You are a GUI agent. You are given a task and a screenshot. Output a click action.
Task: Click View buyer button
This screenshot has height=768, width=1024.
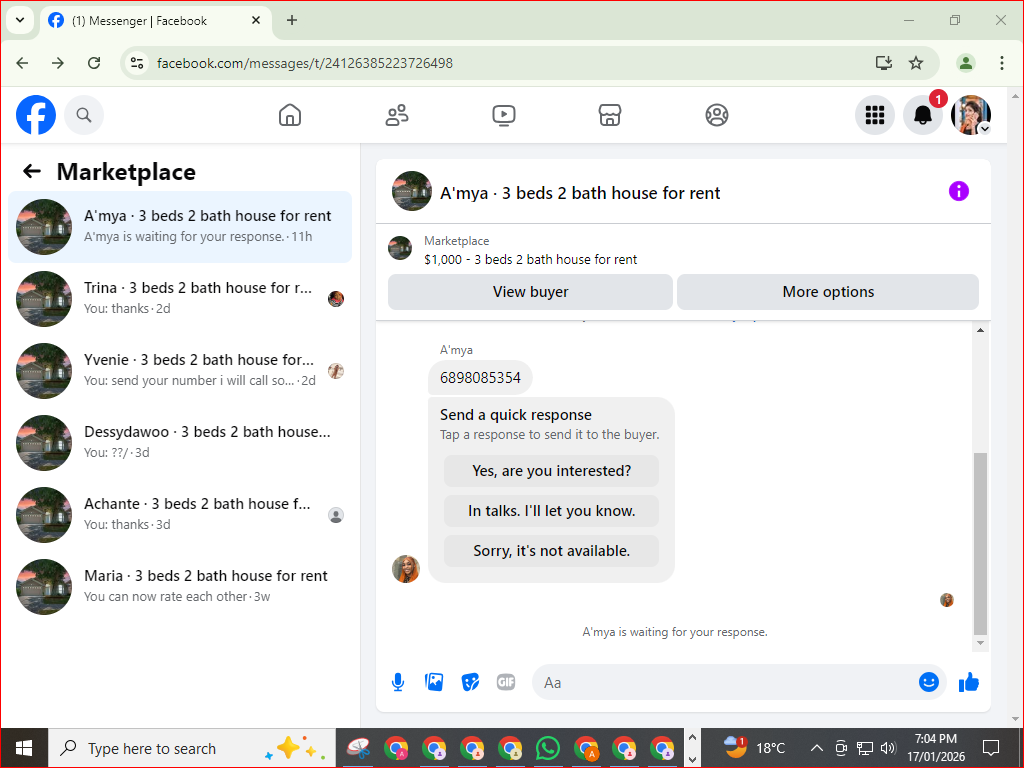click(530, 292)
